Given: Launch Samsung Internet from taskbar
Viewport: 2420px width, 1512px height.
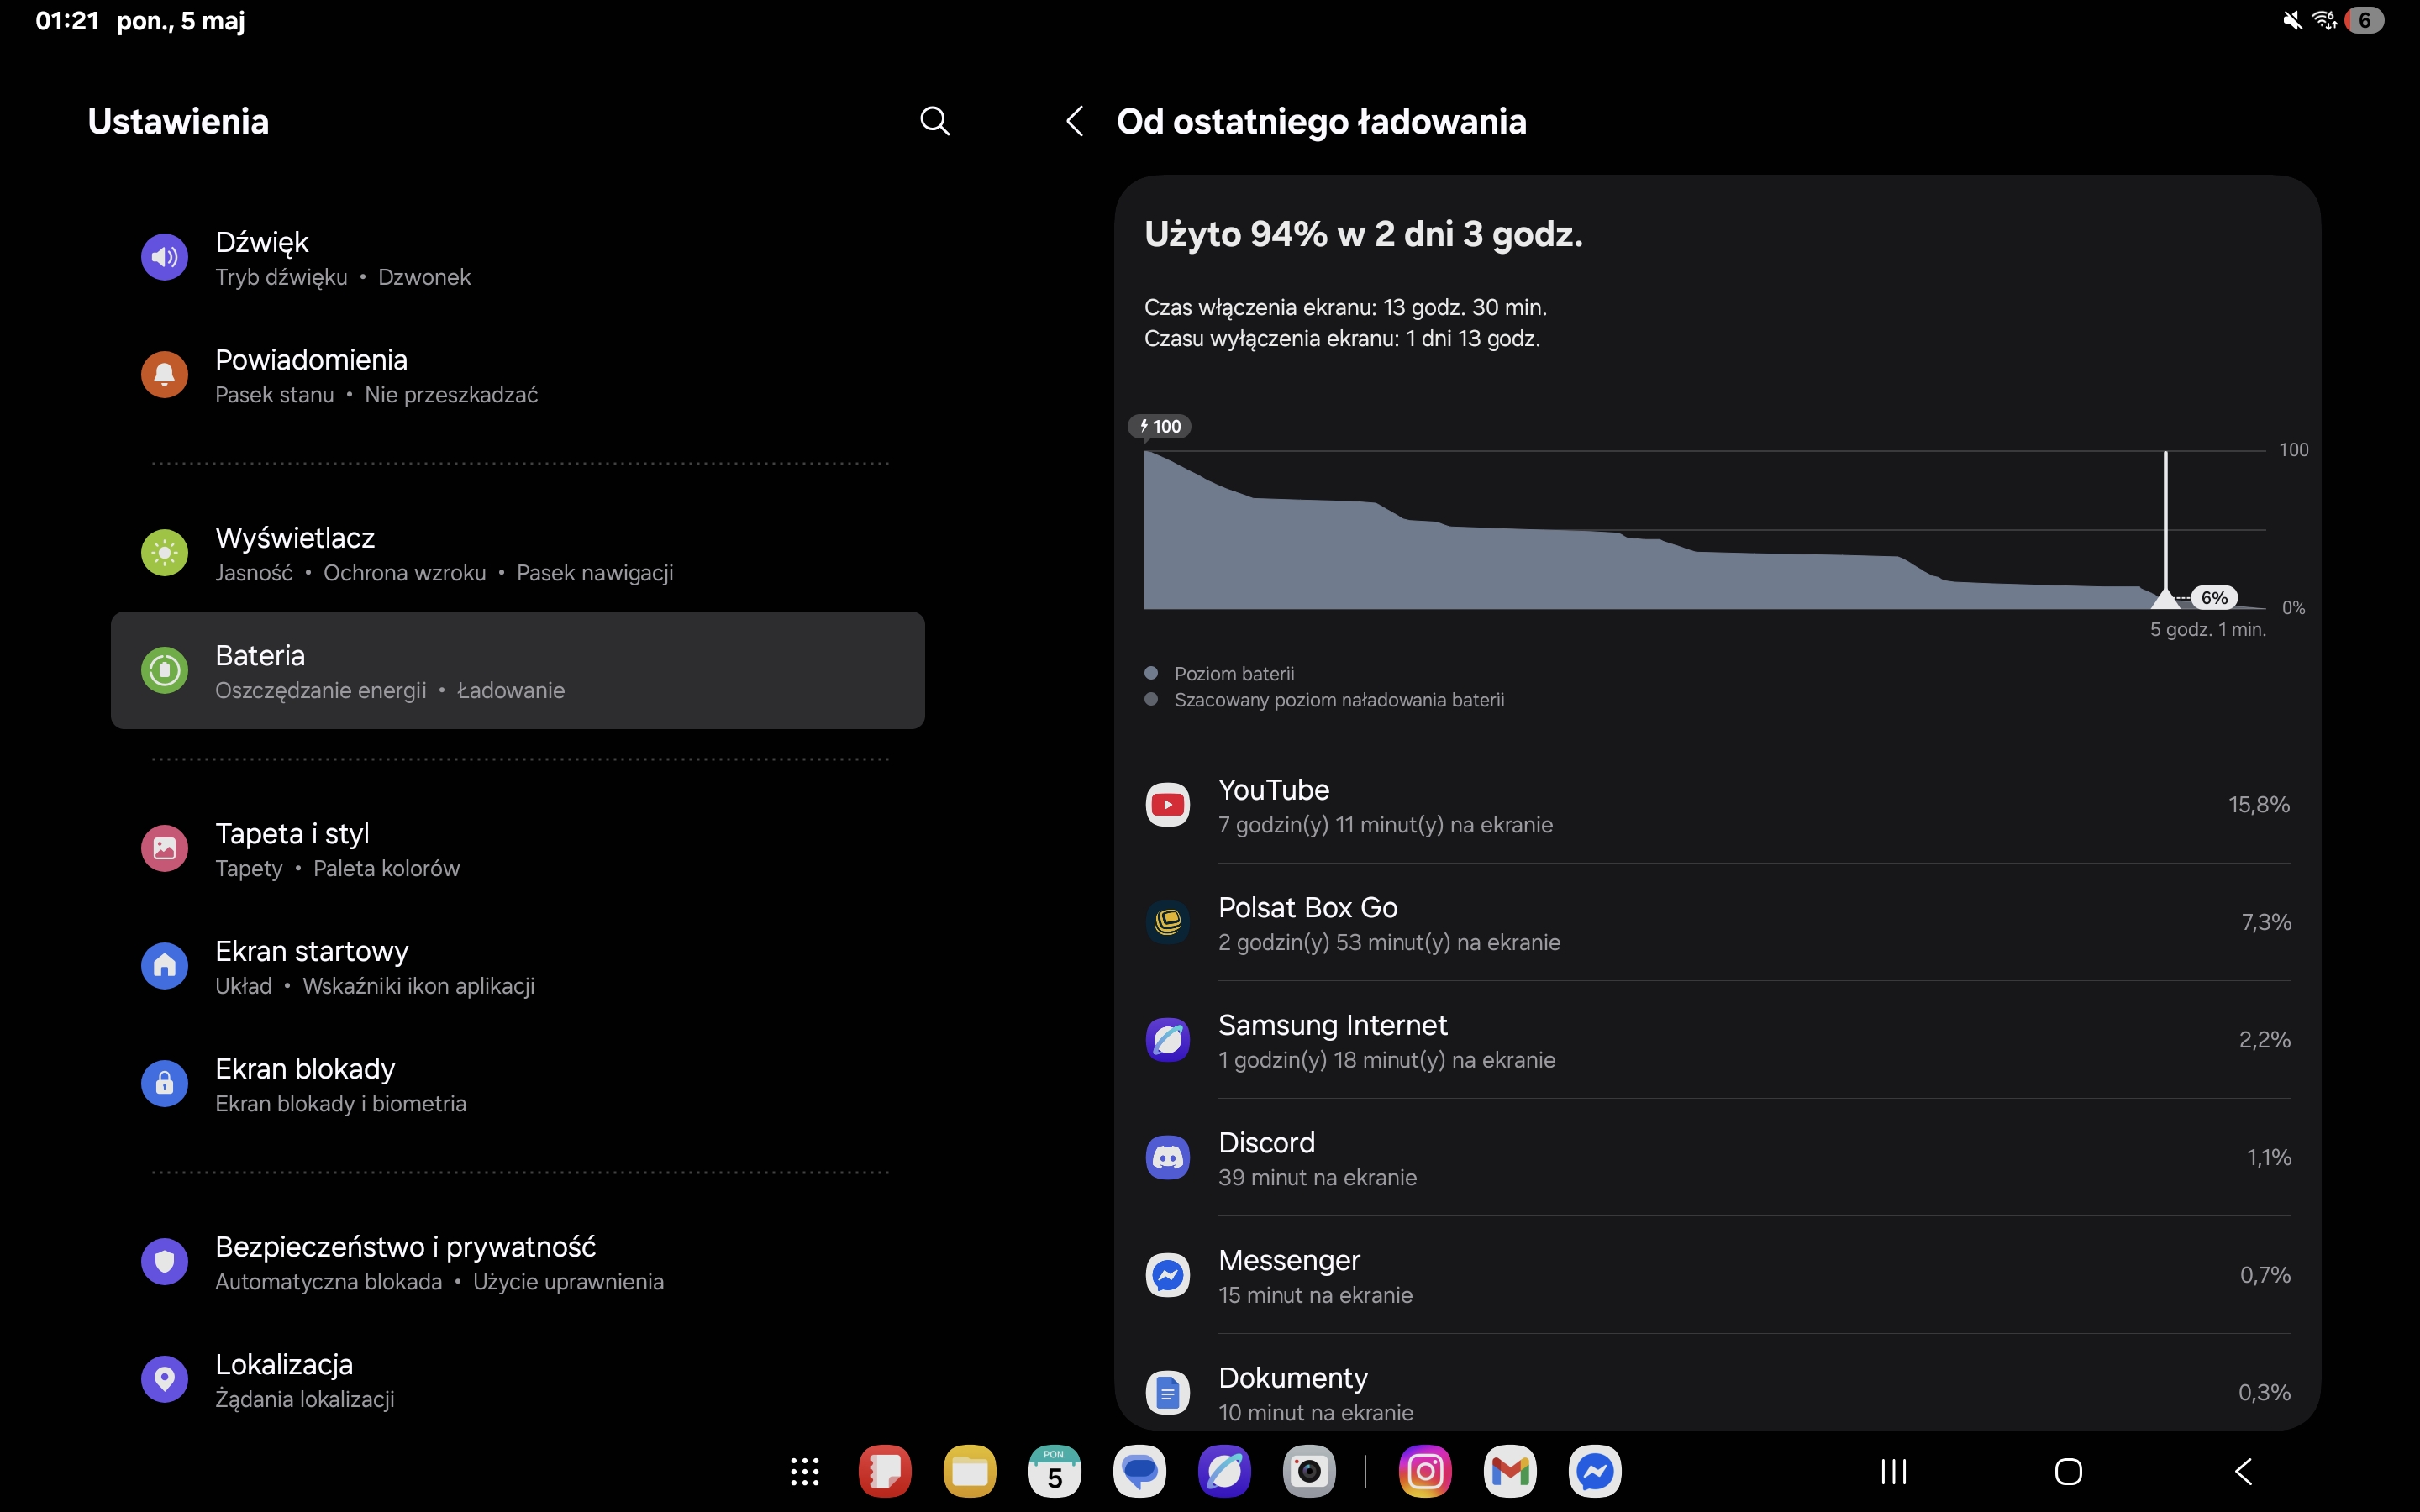Looking at the screenshot, I should point(1225,1471).
